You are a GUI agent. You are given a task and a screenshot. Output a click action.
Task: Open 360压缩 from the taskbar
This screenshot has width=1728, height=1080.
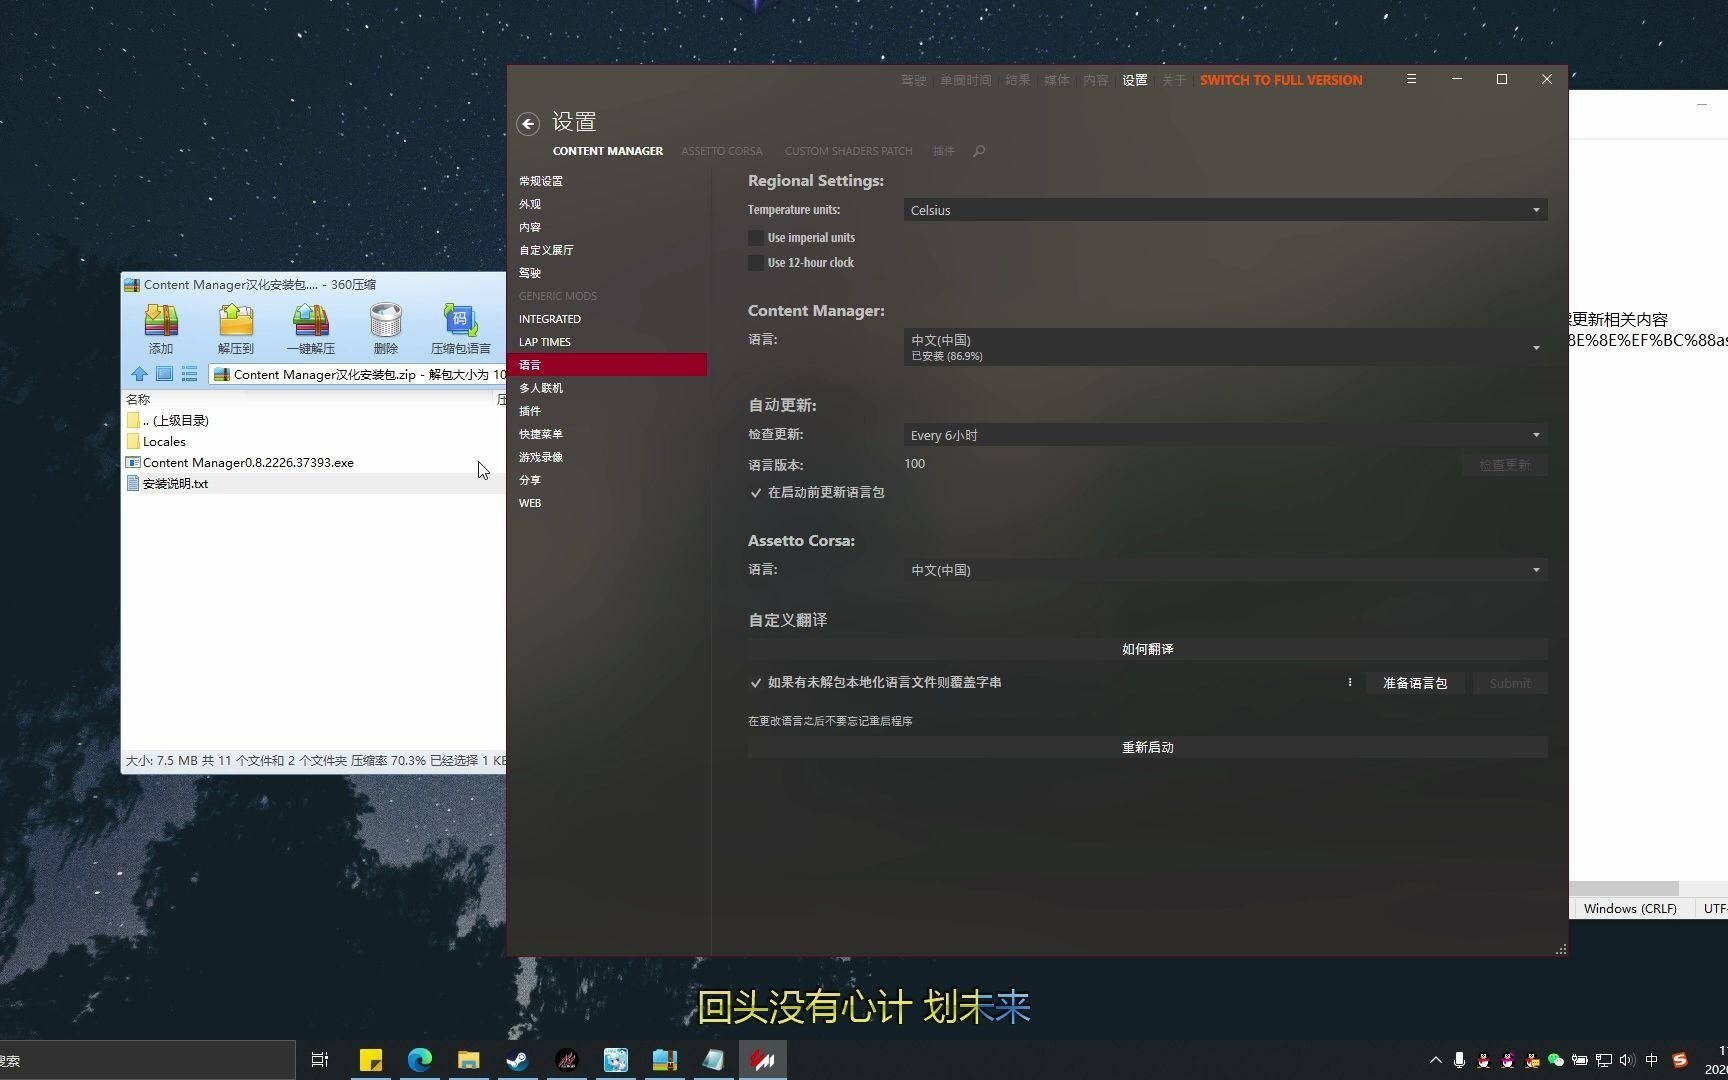(x=665, y=1060)
